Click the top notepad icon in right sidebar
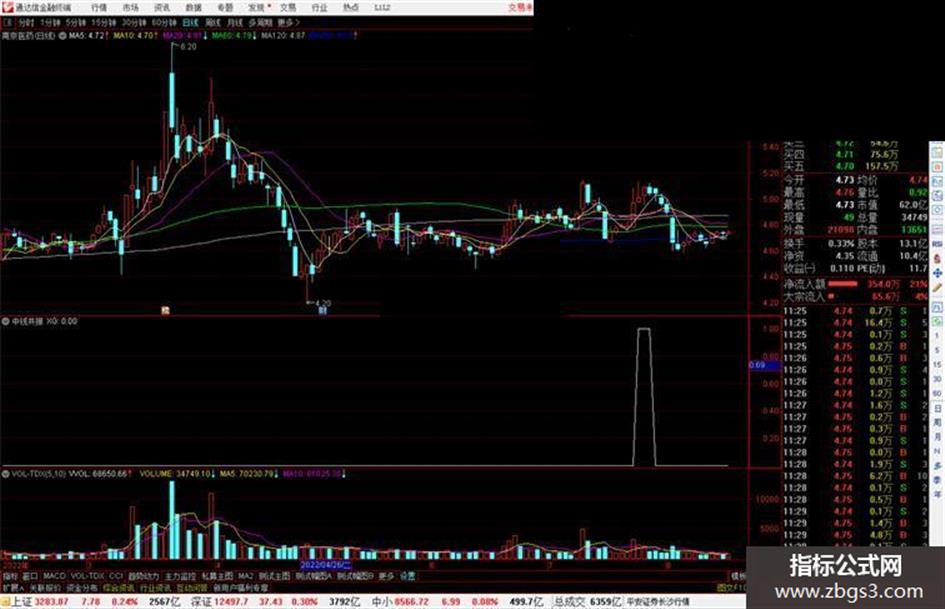This screenshot has height=609, width=945. tap(937, 151)
